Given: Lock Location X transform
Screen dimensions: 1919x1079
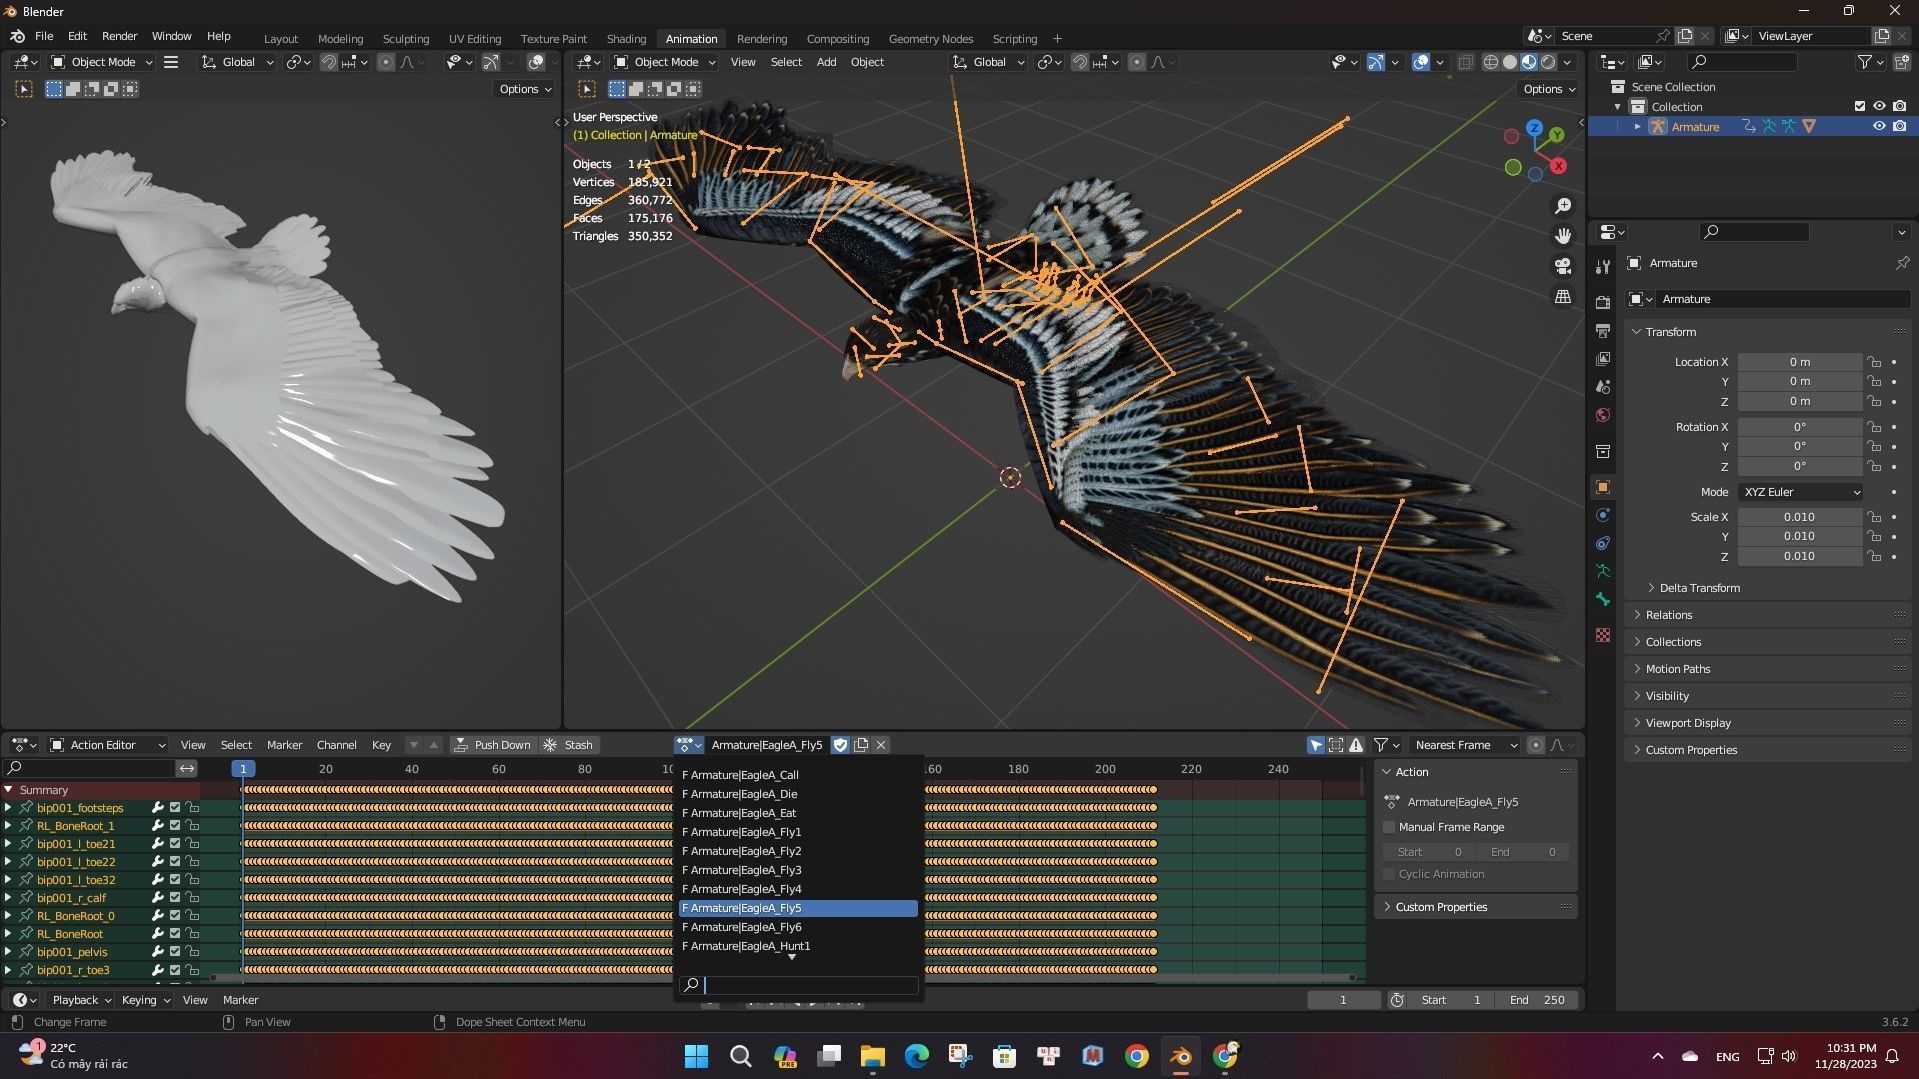Looking at the screenshot, I should click(x=1874, y=362).
